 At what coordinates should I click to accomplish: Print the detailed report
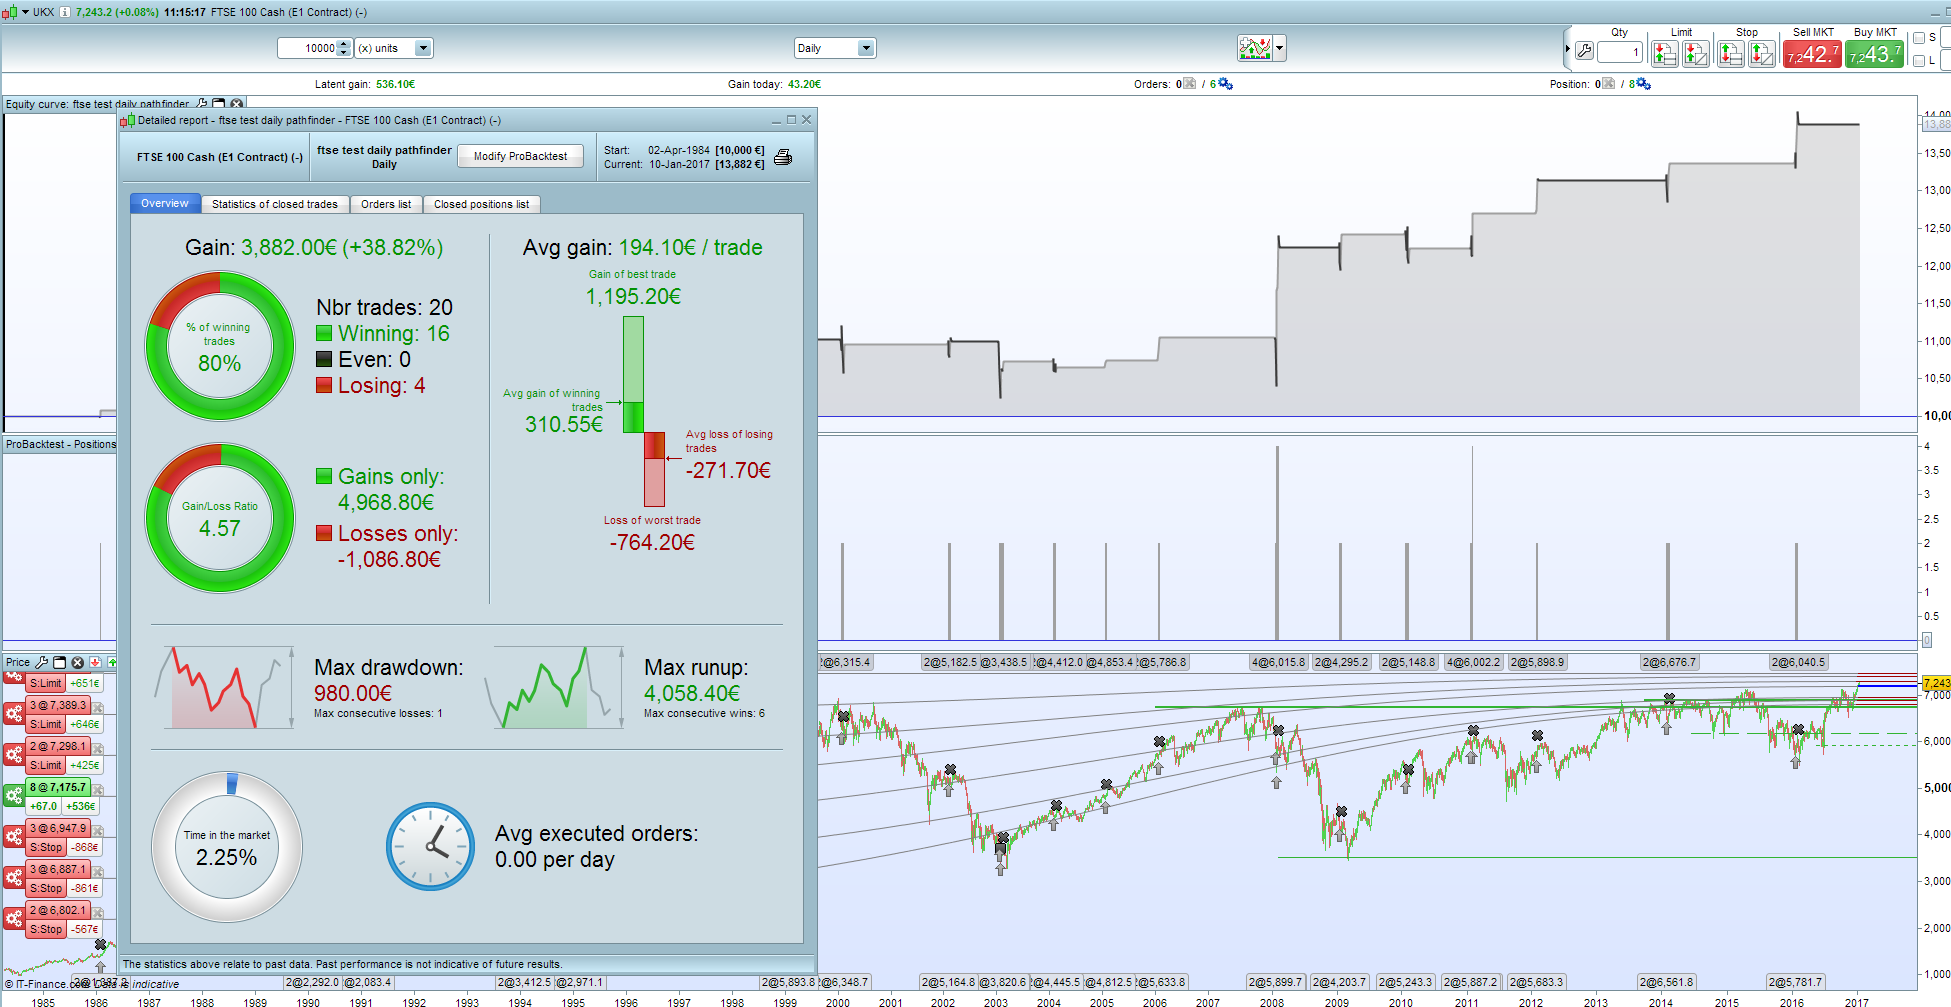coord(783,157)
